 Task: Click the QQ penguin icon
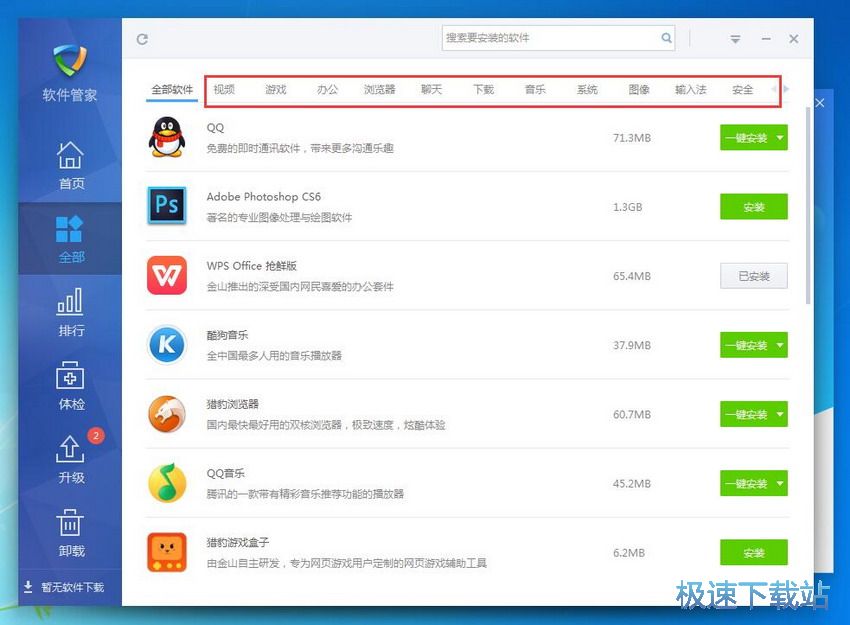tap(166, 137)
